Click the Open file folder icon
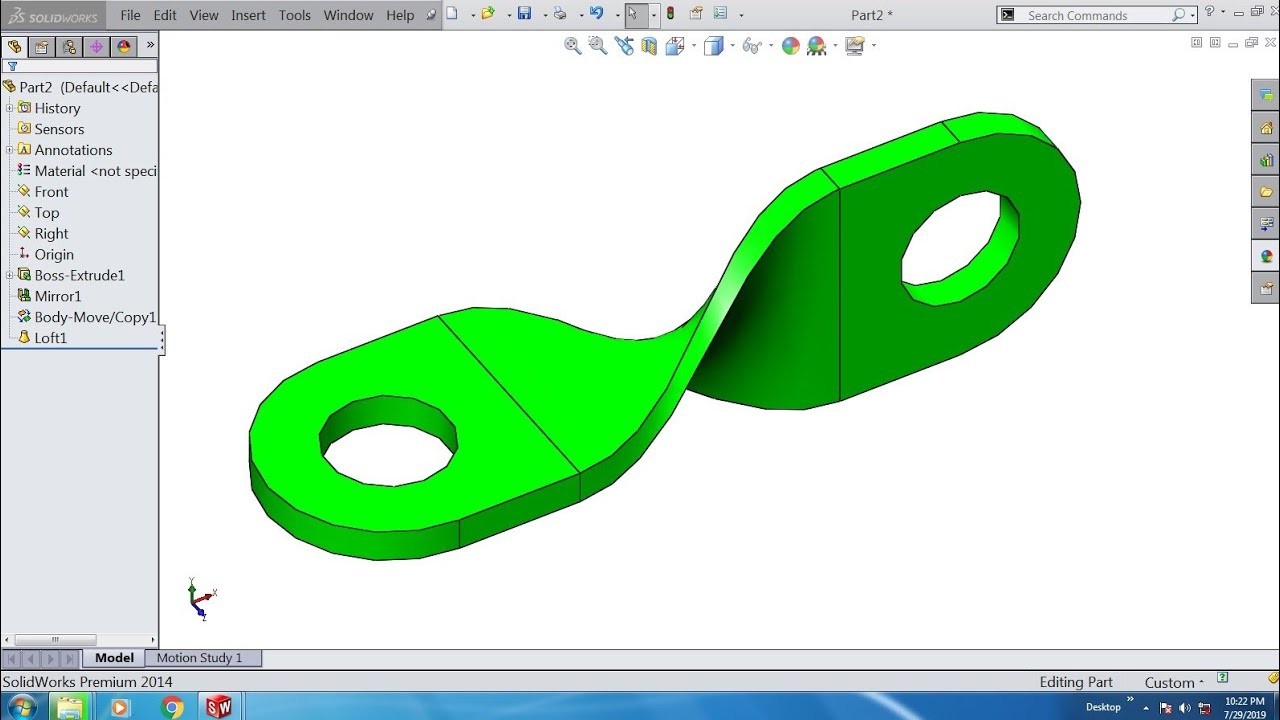The height and width of the screenshot is (720, 1280). click(x=488, y=14)
